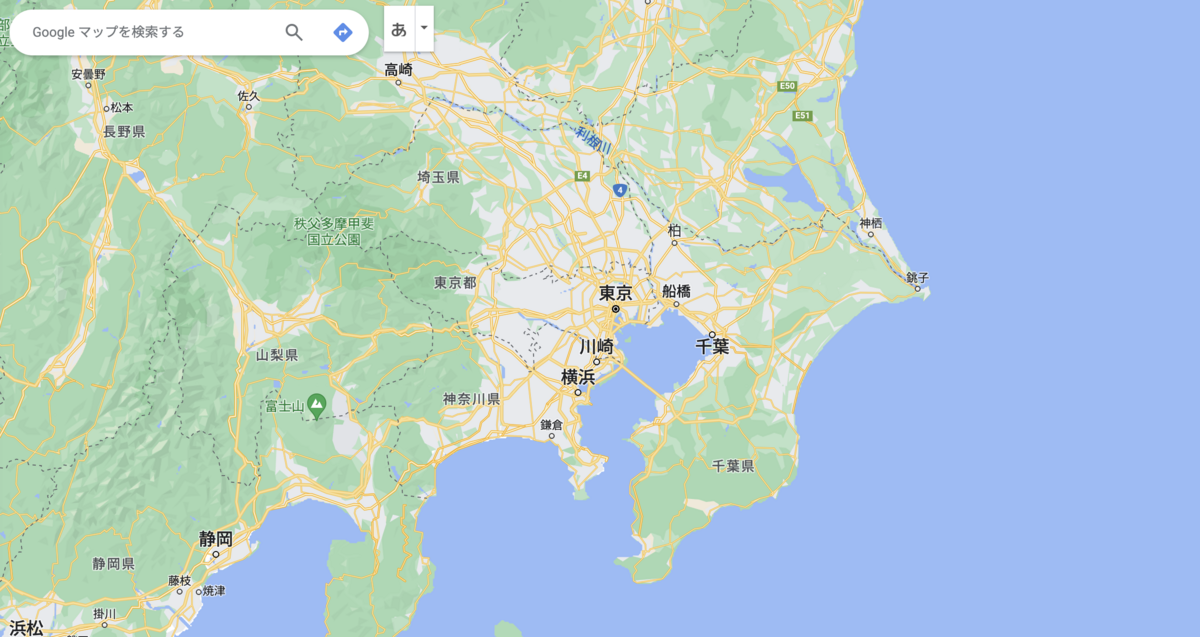1200x637 pixels.
Task: Click the 横浜 city label
Action: [578, 377]
